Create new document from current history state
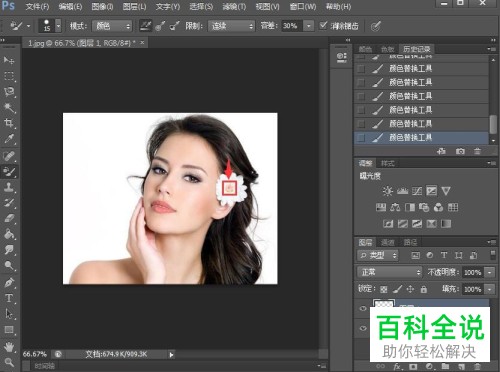The width and height of the screenshot is (500, 372). point(442,151)
